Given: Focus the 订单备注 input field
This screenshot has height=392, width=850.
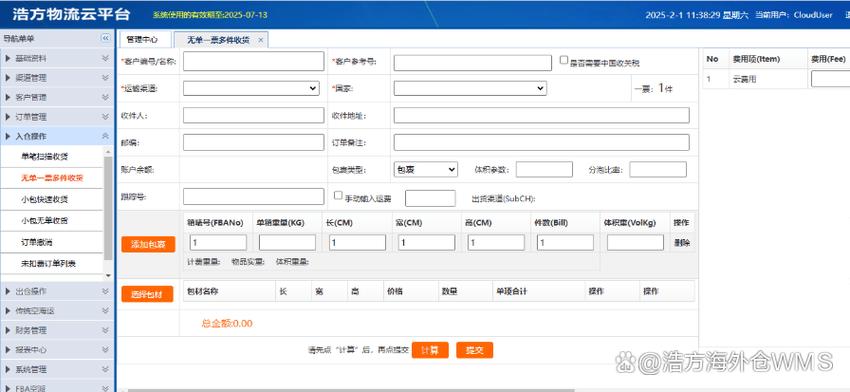Looking at the screenshot, I should (542, 143).
